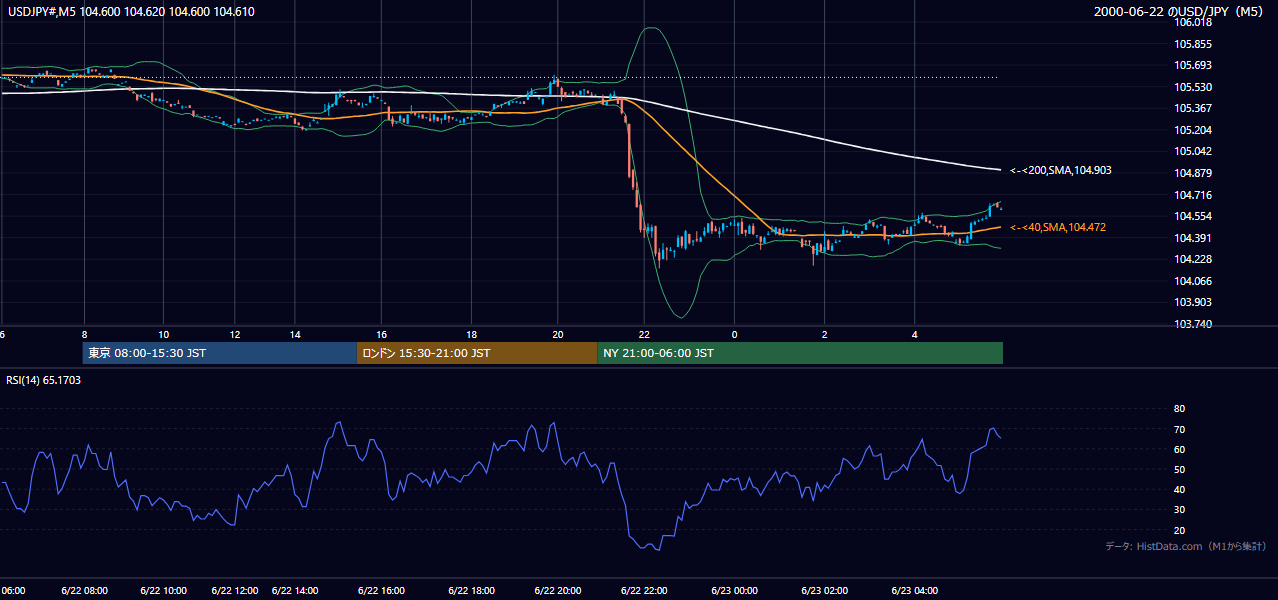This screenshot has height=600, width=1278.
Task: Click the 6/22 12:00 date axis label
Action: click(234, 590)
